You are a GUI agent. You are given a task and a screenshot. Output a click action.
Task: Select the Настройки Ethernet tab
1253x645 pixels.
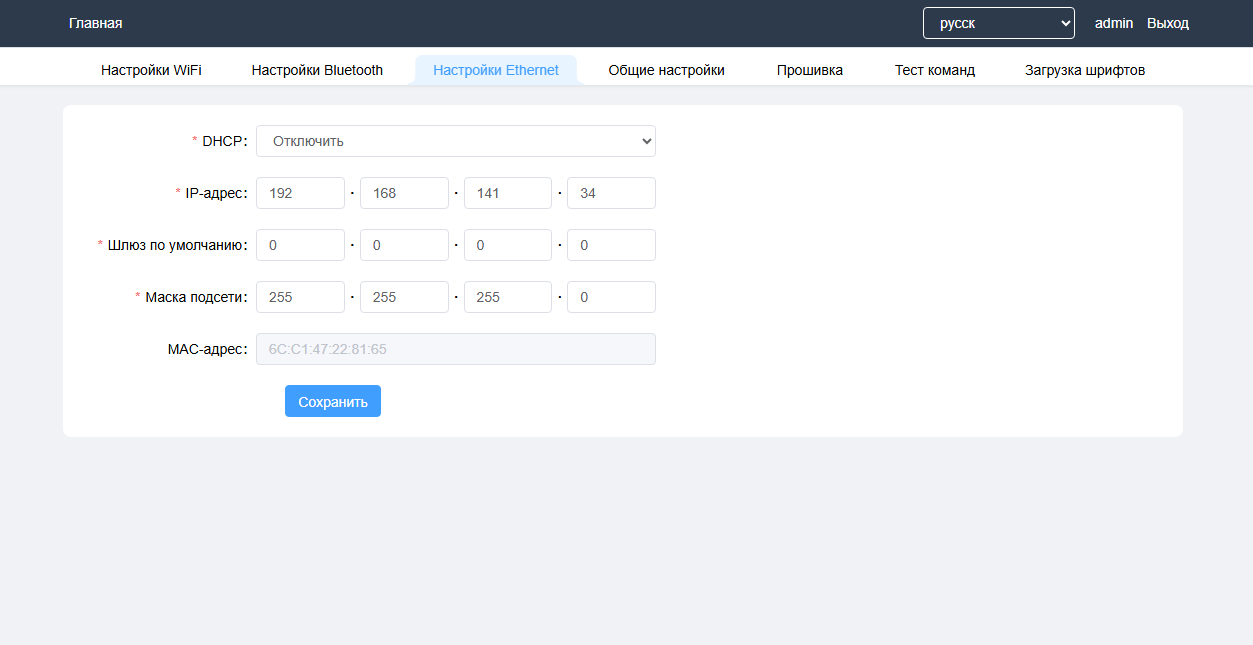tap(495, 70)
